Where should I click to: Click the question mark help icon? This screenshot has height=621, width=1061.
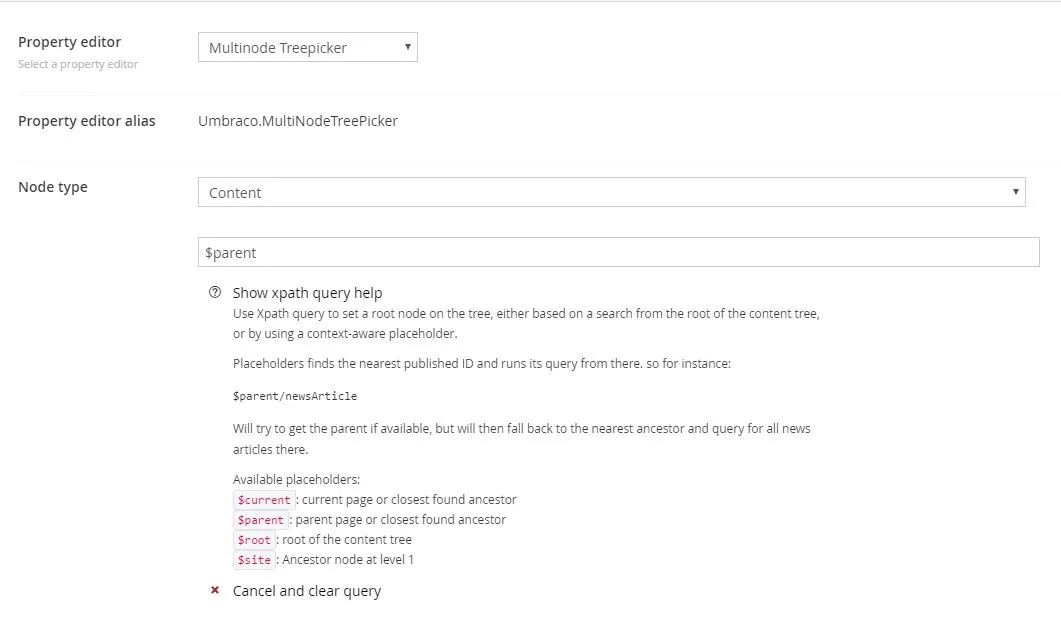[x=214, y=293]
